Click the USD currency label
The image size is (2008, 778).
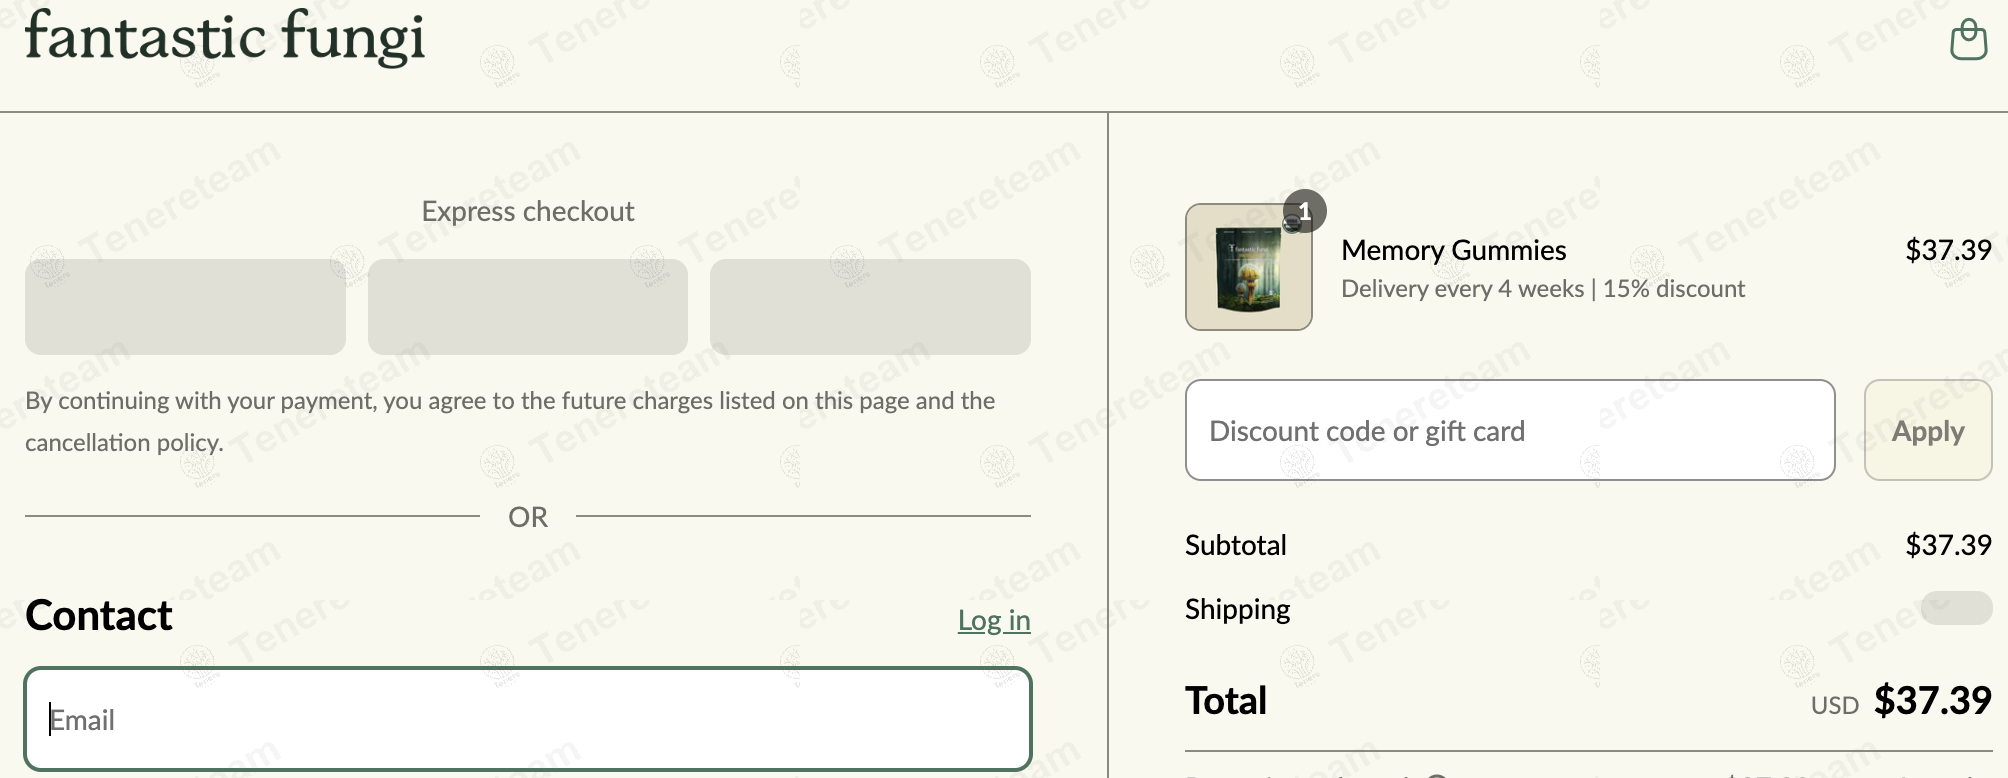coord(1834,706)
